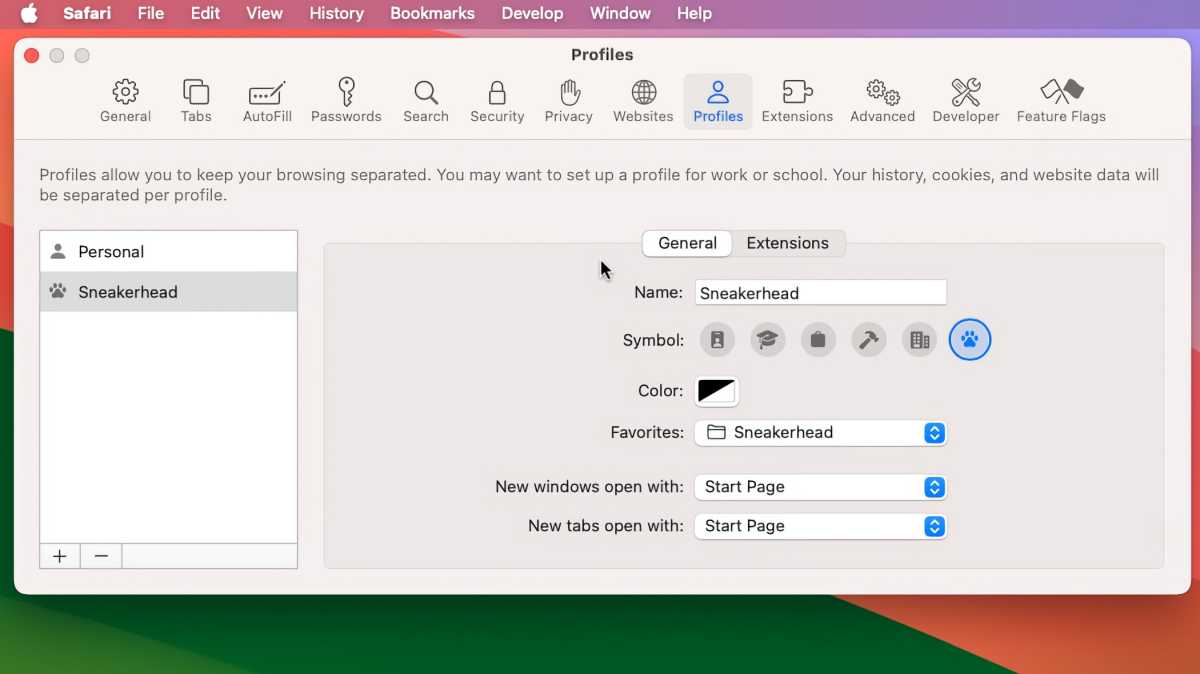Add a new profile with plus button
1200x674 pixels.
click(60, 556)
